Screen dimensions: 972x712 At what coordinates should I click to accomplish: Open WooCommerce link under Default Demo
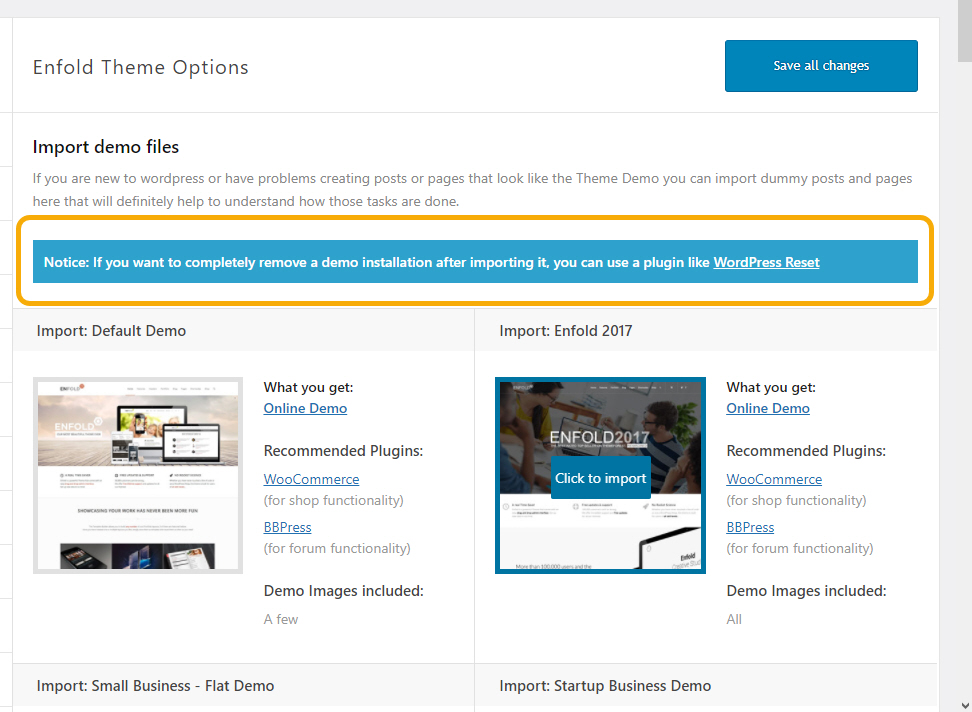pos(311,479)
